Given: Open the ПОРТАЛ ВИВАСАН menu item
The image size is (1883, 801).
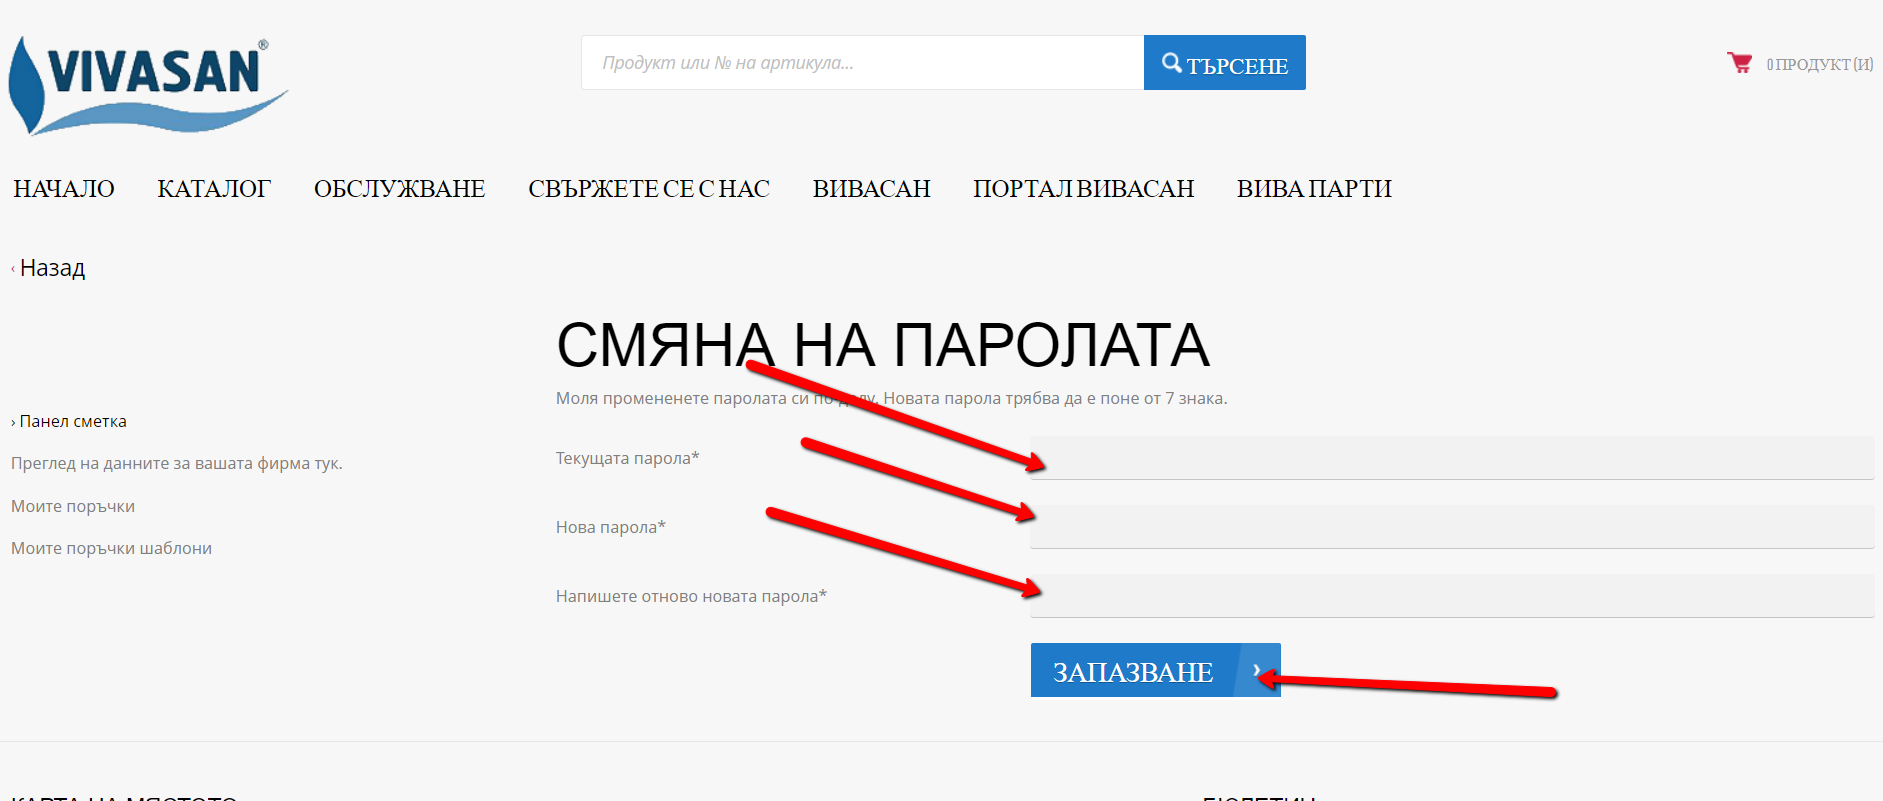Looking at the screenshot, I should 1083,189.
